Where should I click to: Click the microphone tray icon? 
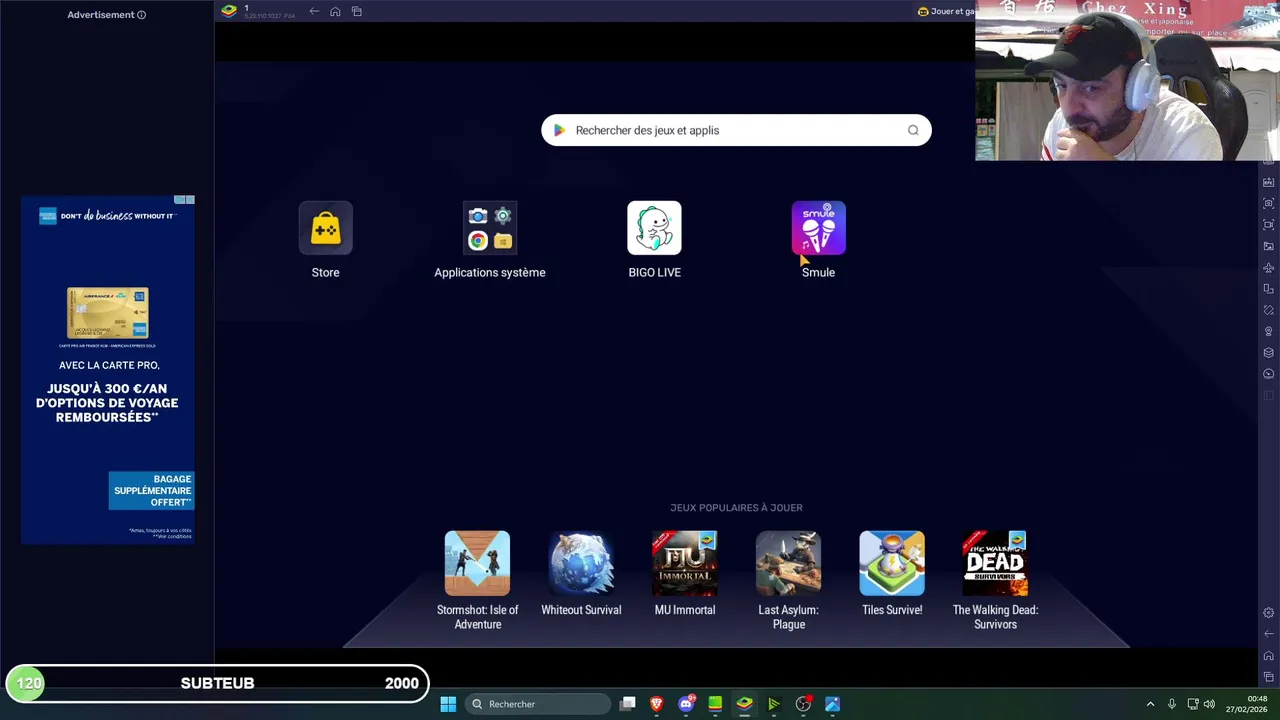click(x=1172, y=704)
